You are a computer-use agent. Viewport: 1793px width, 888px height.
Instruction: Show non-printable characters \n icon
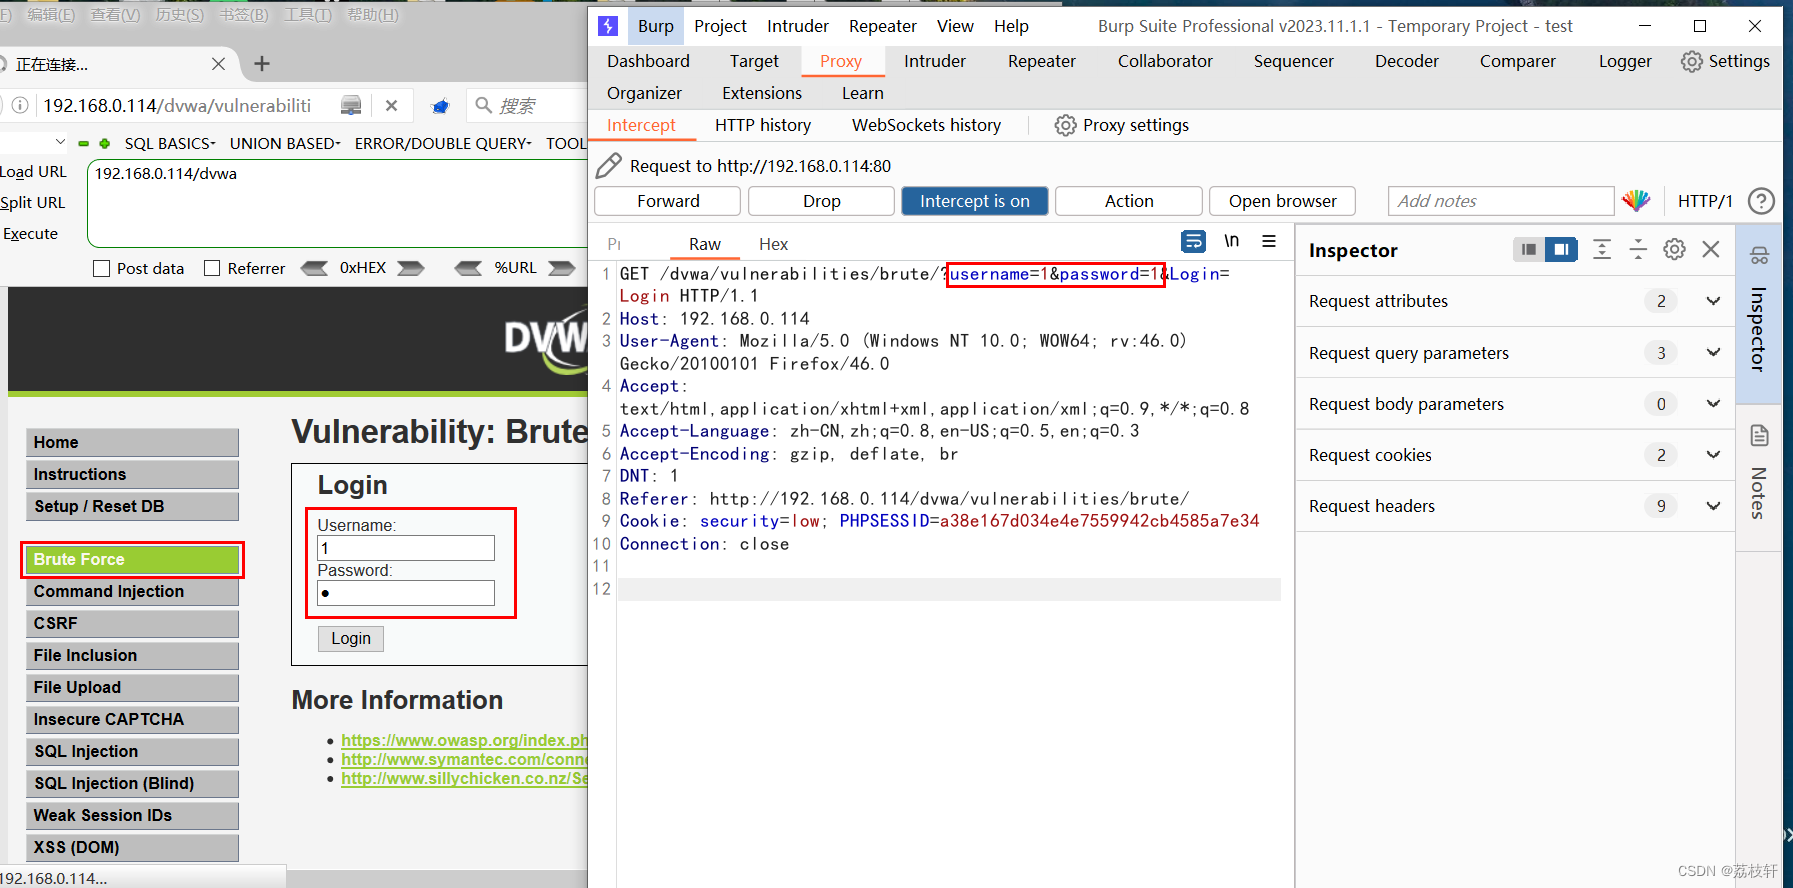pyautogui.click(x=1232, y=241)
